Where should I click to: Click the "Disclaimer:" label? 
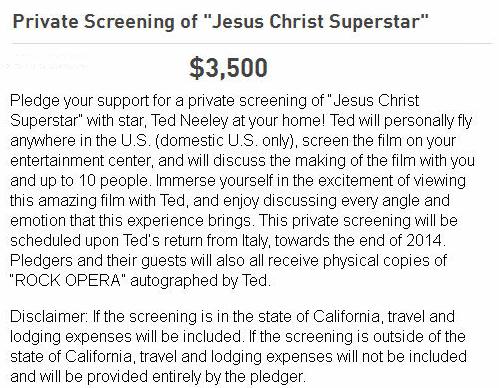pos(49,317)
